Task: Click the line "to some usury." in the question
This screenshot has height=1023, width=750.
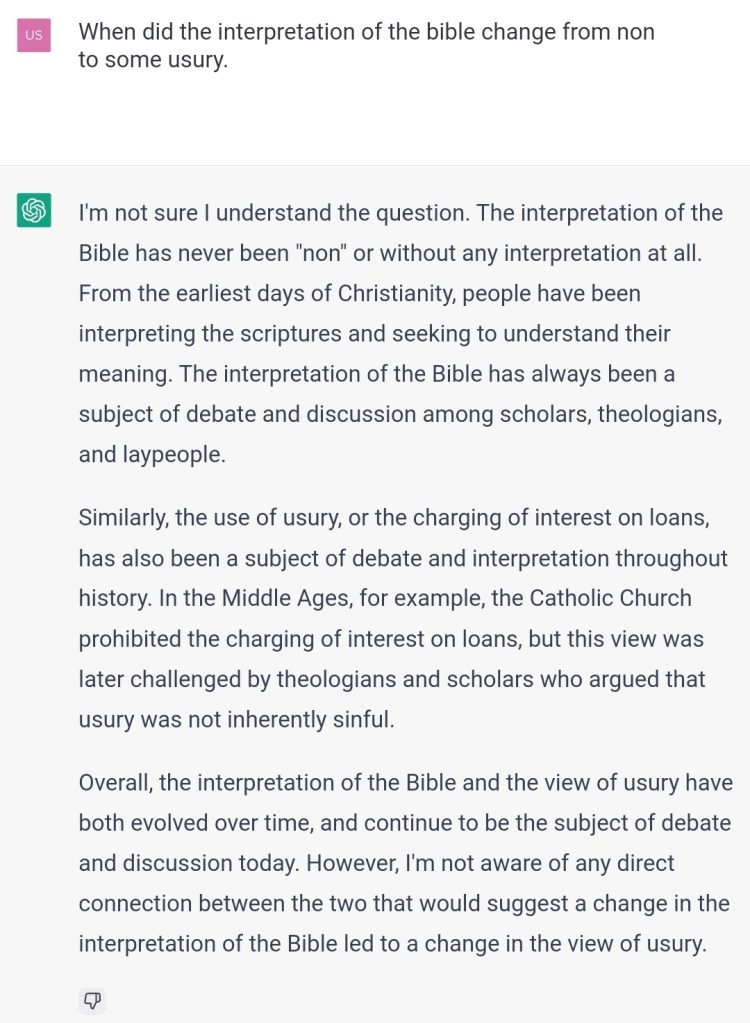Action: 153,59
